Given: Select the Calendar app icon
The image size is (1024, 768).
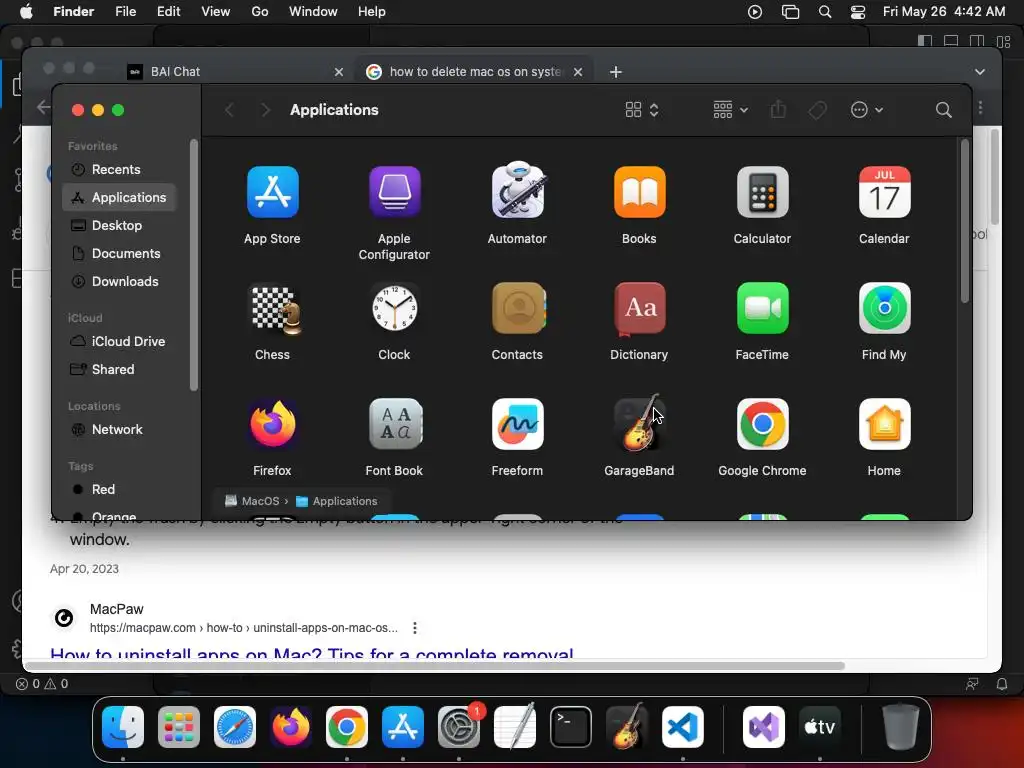Looking at the screenshot, I should pyautogui.click(x=884, y=192).
